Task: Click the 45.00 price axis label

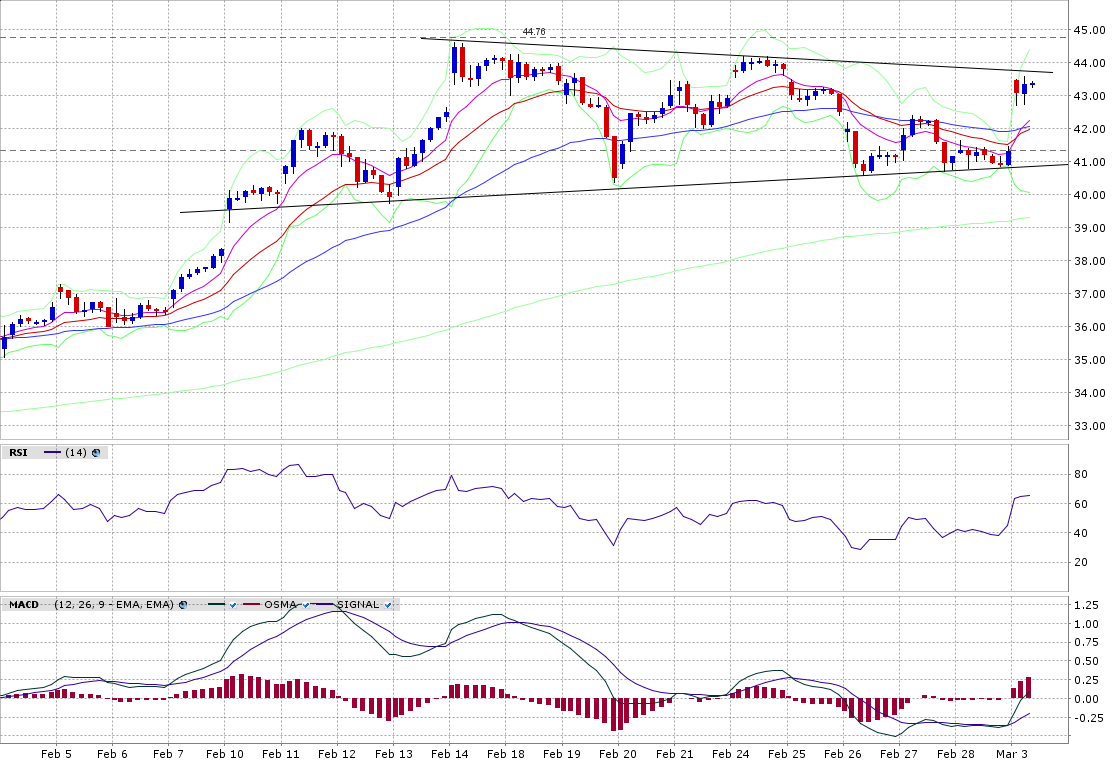Action: point(1089,30)
